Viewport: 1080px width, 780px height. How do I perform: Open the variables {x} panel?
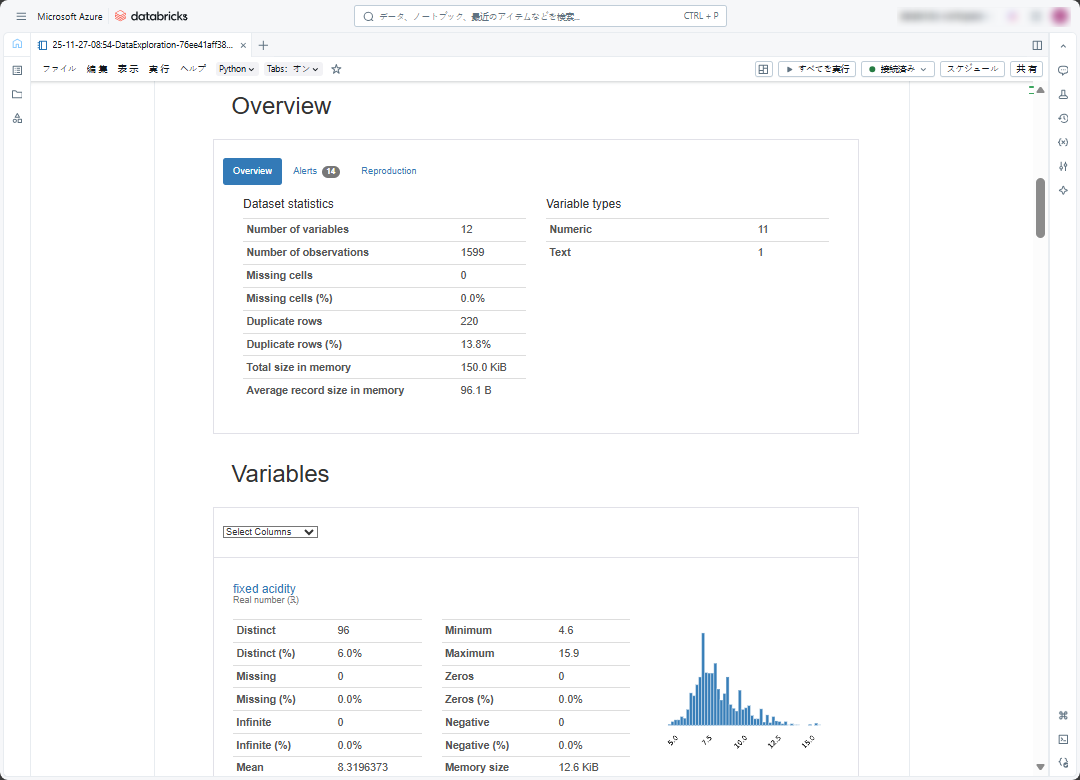click(1063, 142)
